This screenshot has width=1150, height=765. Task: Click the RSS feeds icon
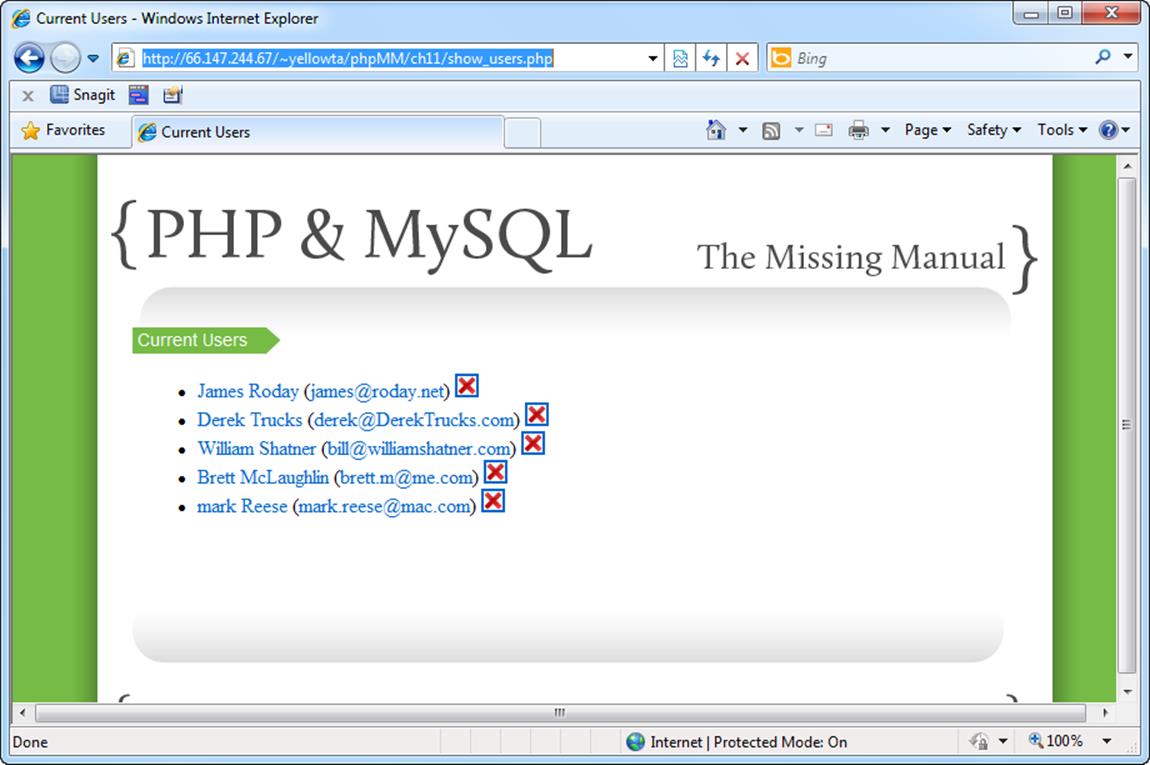coord(771,131)
